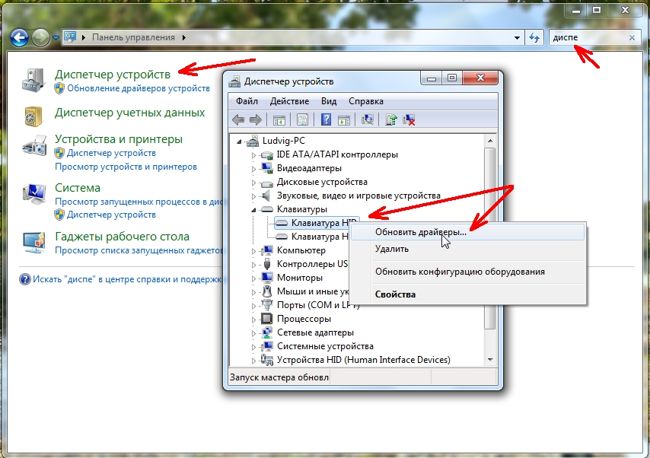Open Обновление драйверов устройств link
Viewport: 650px width, 458px height.
tap(138, 88)
